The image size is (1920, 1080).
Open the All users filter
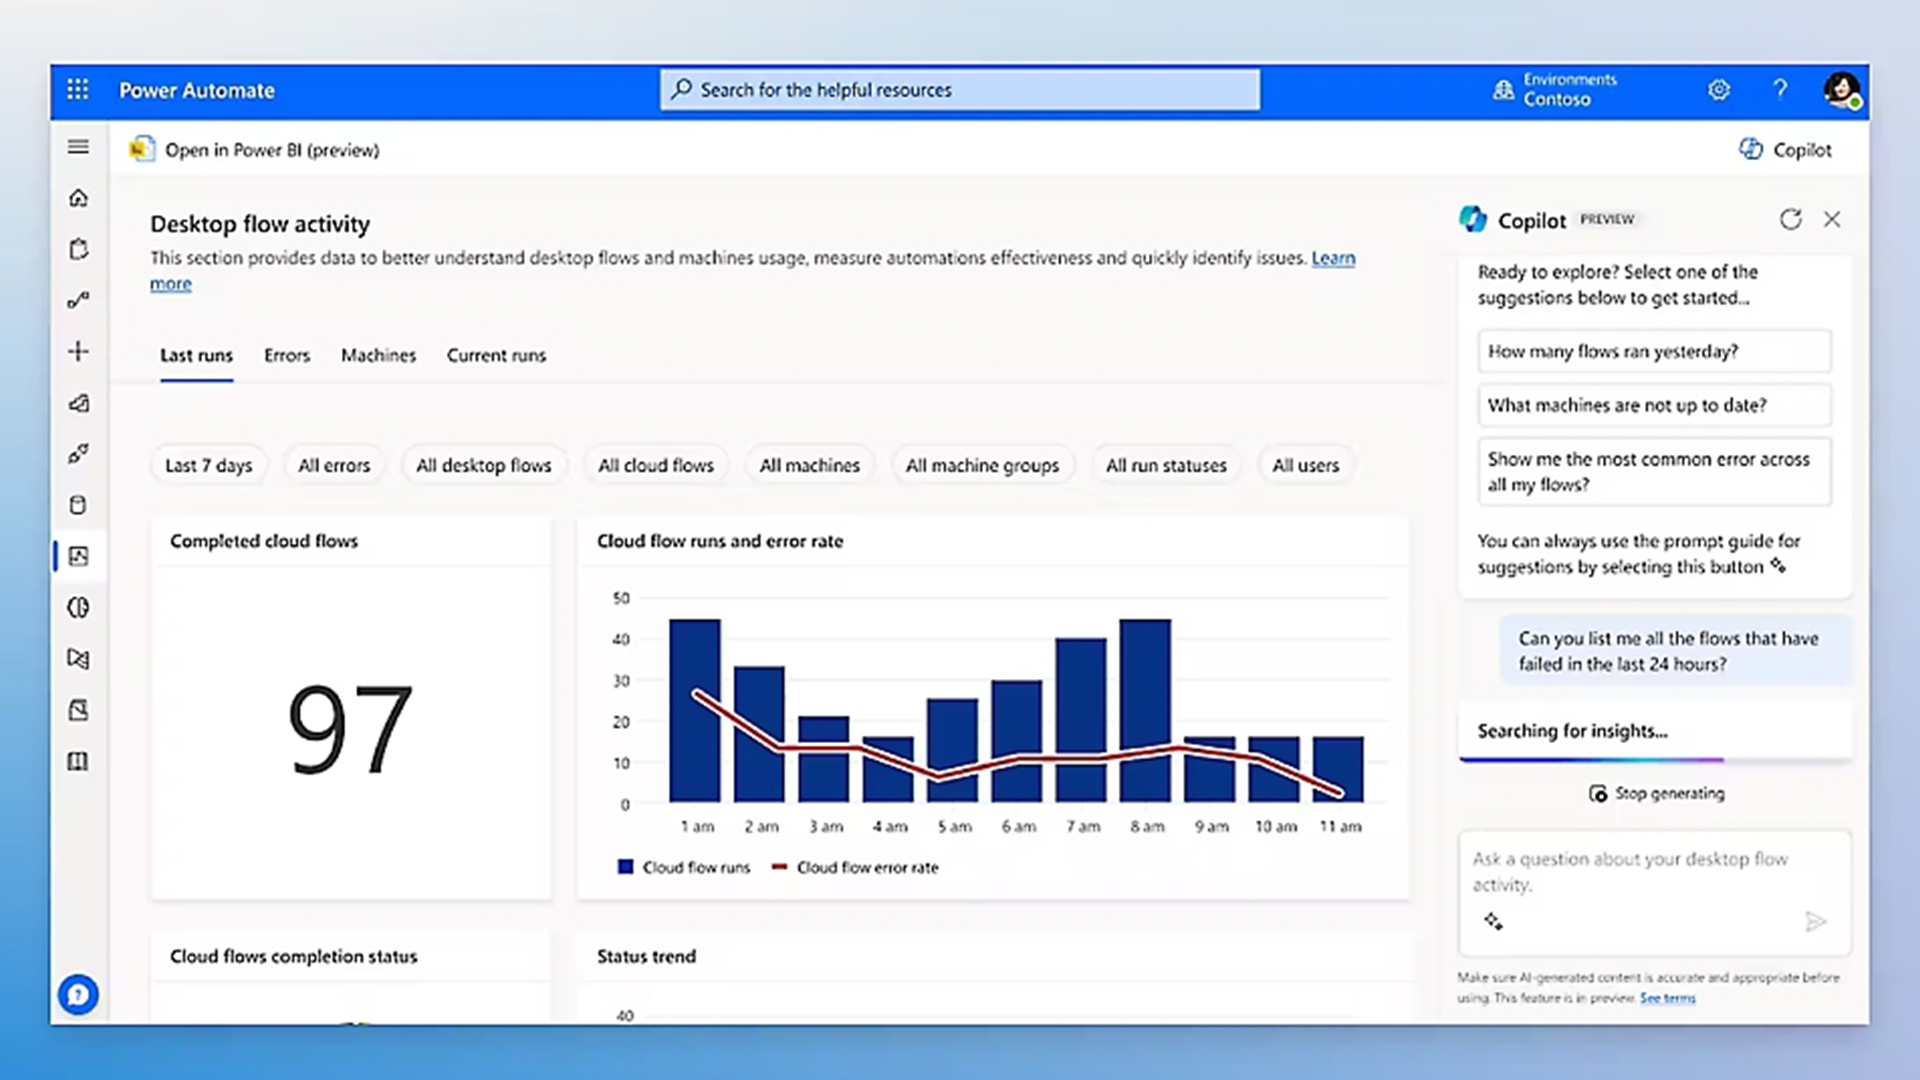1305,465
